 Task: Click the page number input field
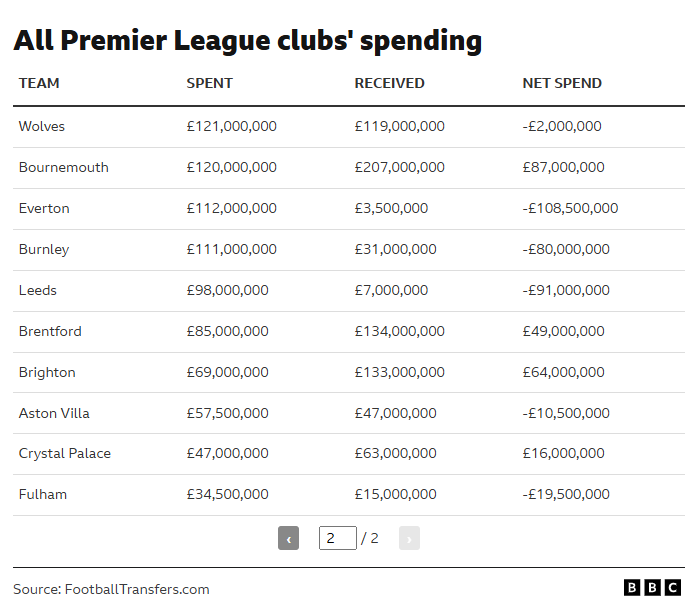point(337,538)
